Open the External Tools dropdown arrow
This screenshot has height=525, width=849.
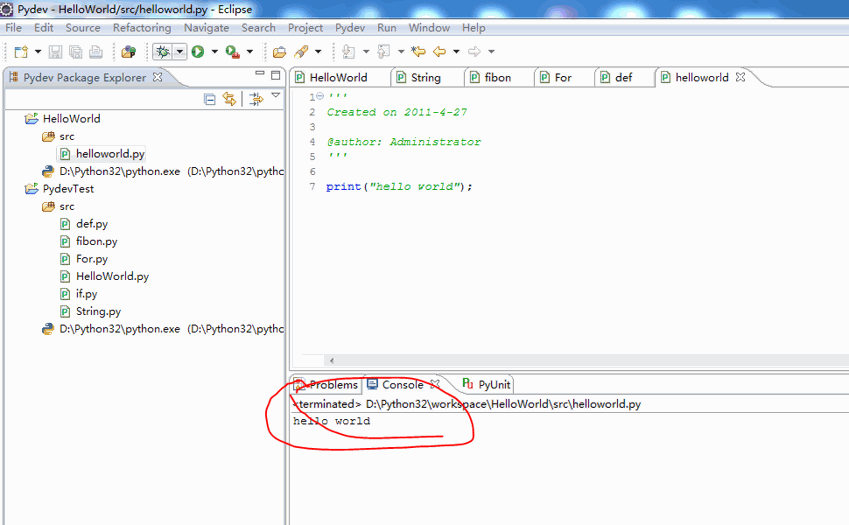point(250,52)
